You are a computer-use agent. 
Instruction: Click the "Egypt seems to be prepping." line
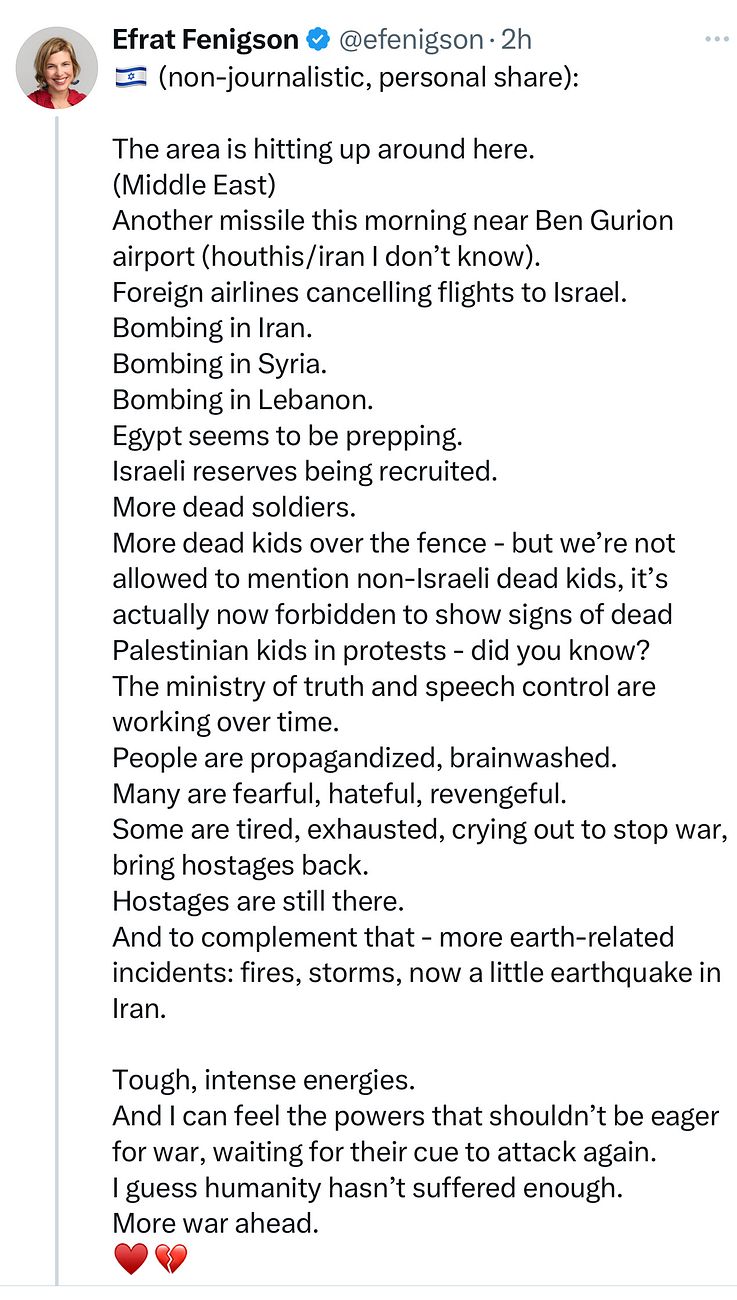coord(287,435)
